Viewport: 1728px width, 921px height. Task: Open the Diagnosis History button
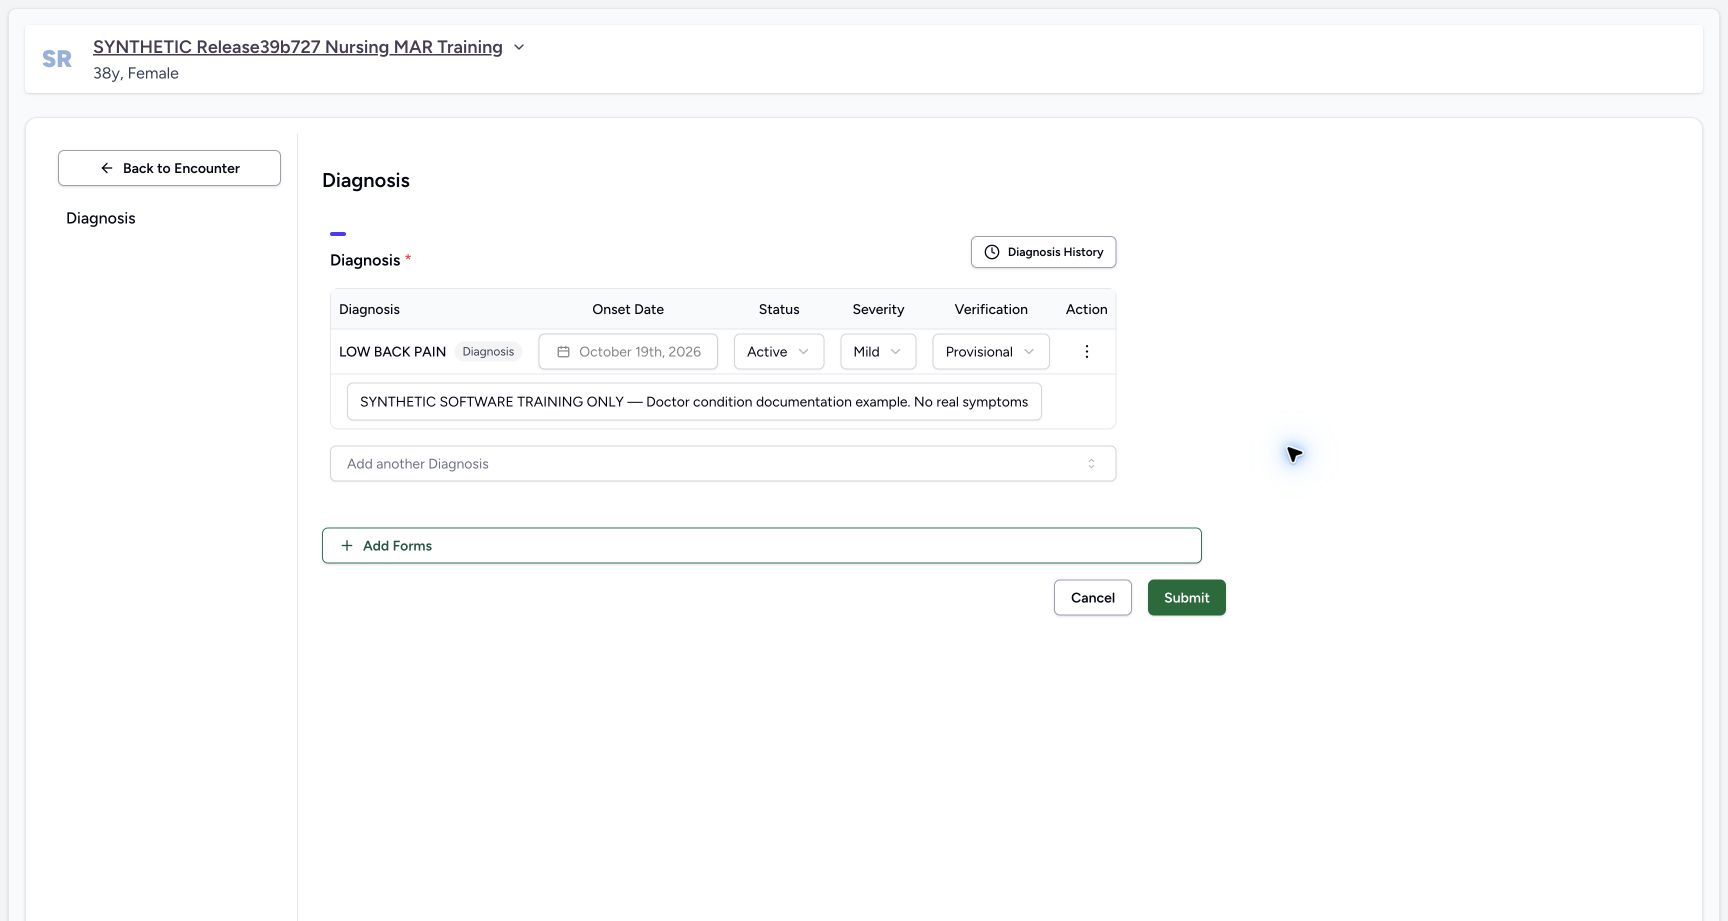[x=1043, y=252]
